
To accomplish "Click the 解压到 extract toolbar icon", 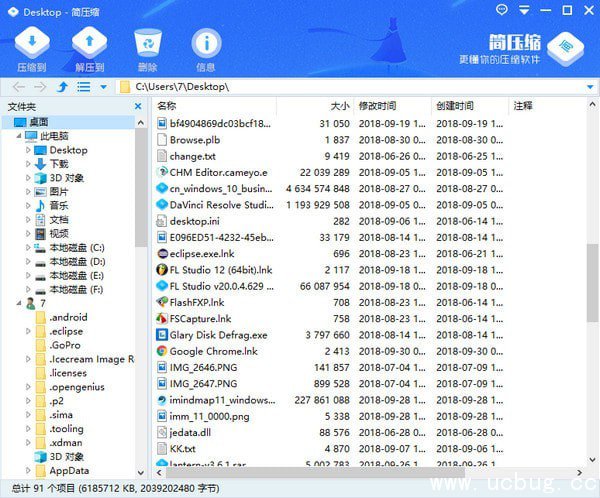I will tap(90, 43).
